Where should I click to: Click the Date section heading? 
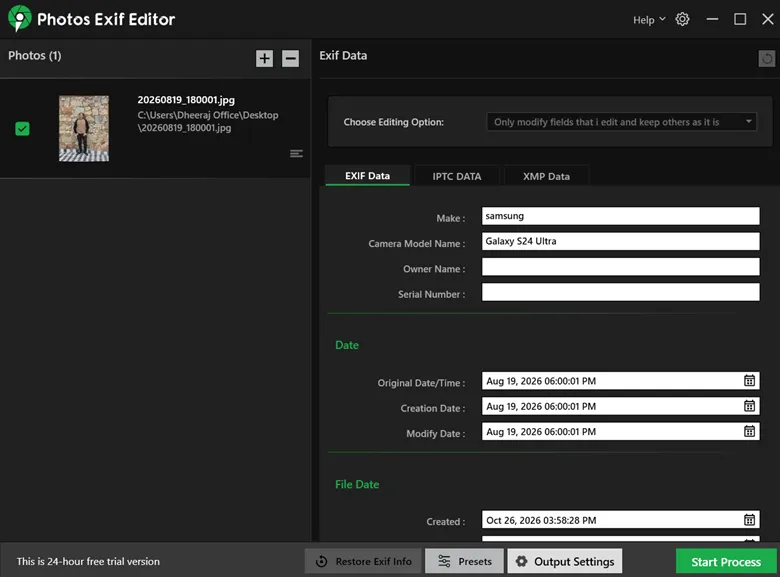(347, 345)
